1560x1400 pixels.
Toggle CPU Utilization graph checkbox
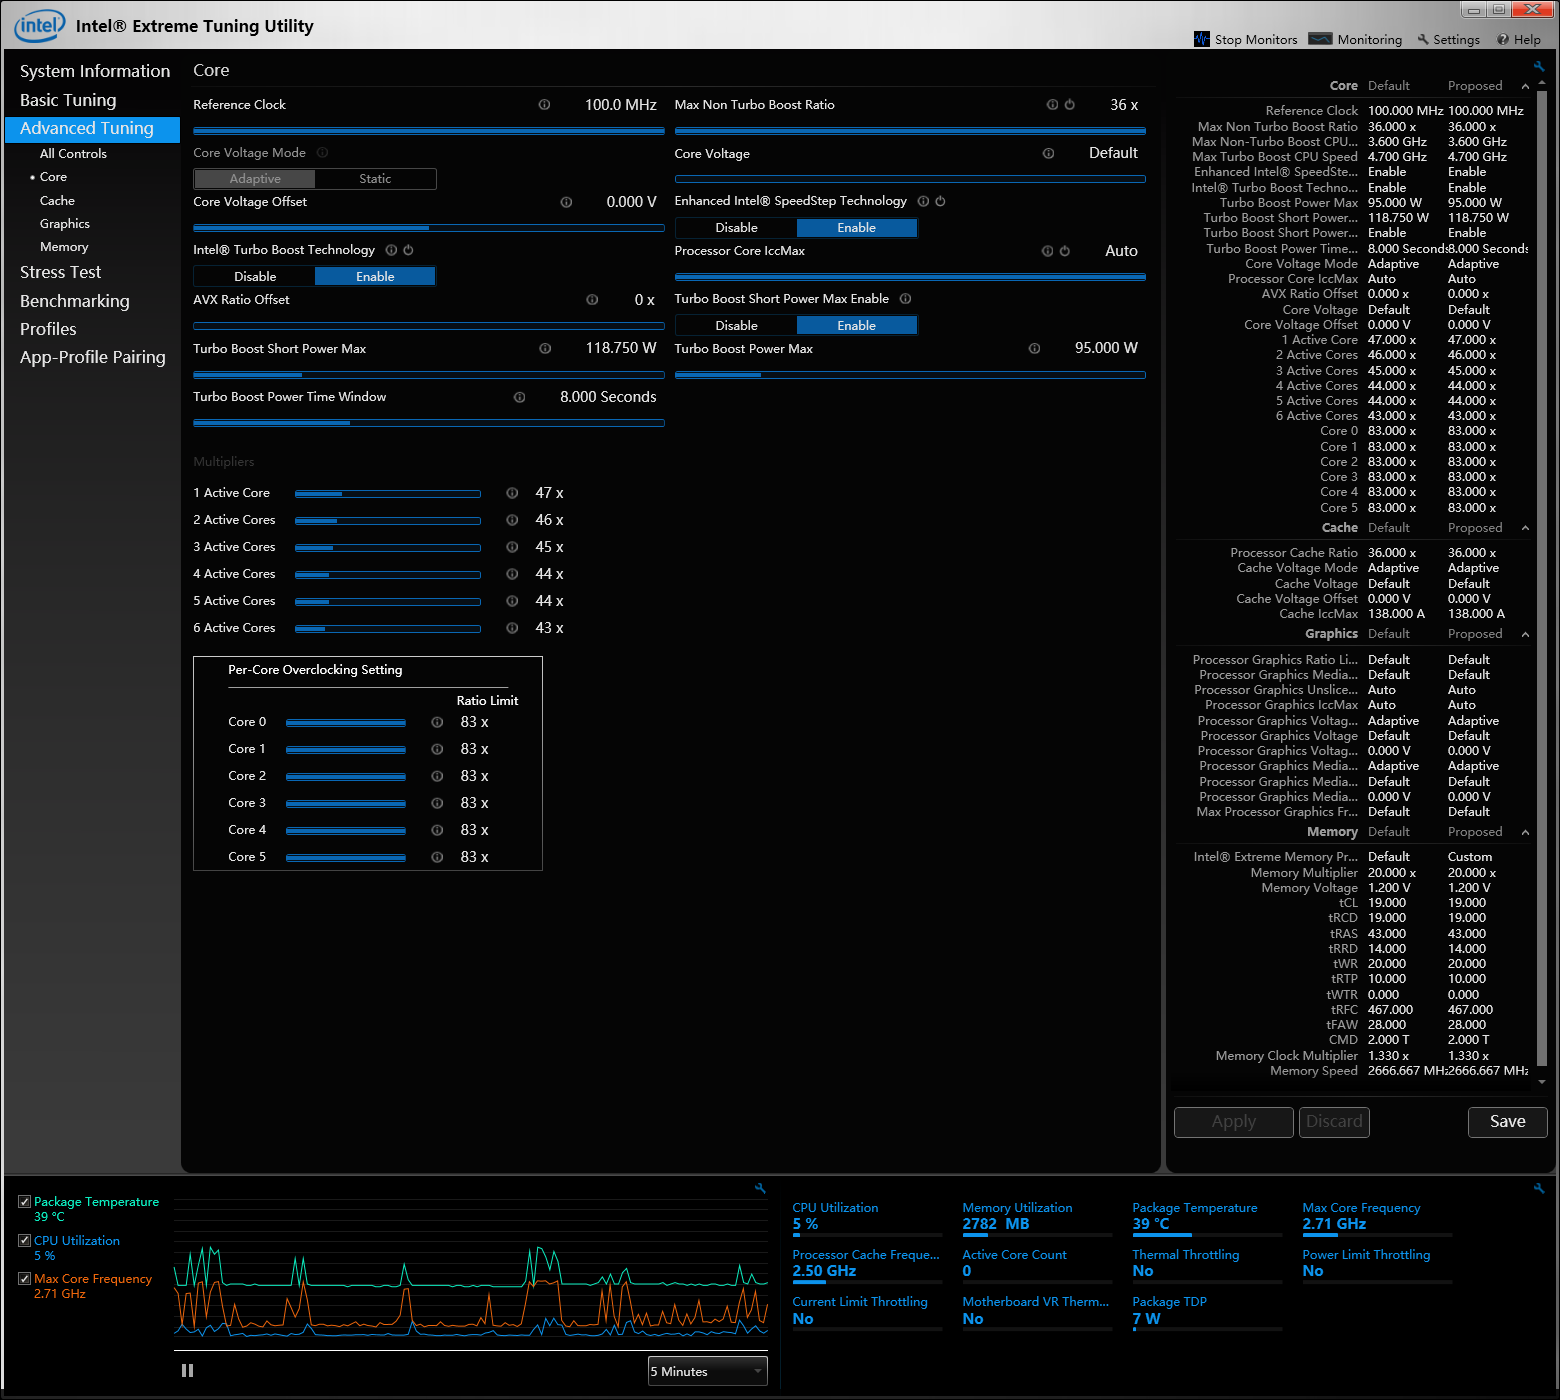pyautogui.click(x=25, y=1240)
